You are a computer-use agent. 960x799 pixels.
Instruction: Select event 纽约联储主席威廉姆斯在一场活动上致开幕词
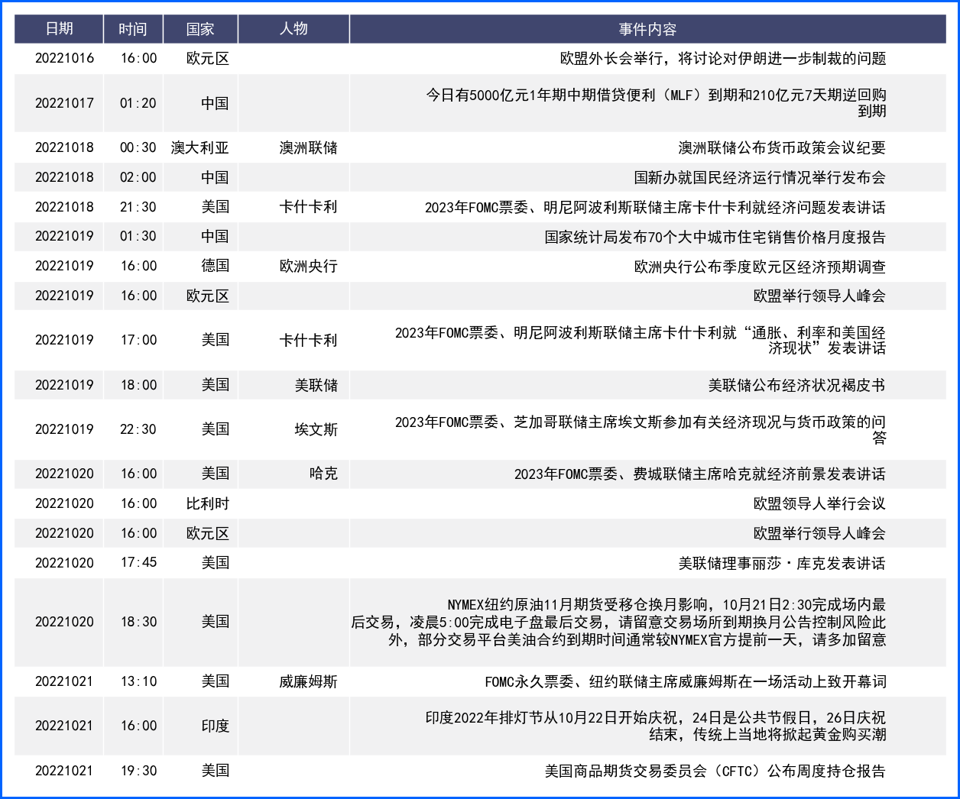point(737,681)
